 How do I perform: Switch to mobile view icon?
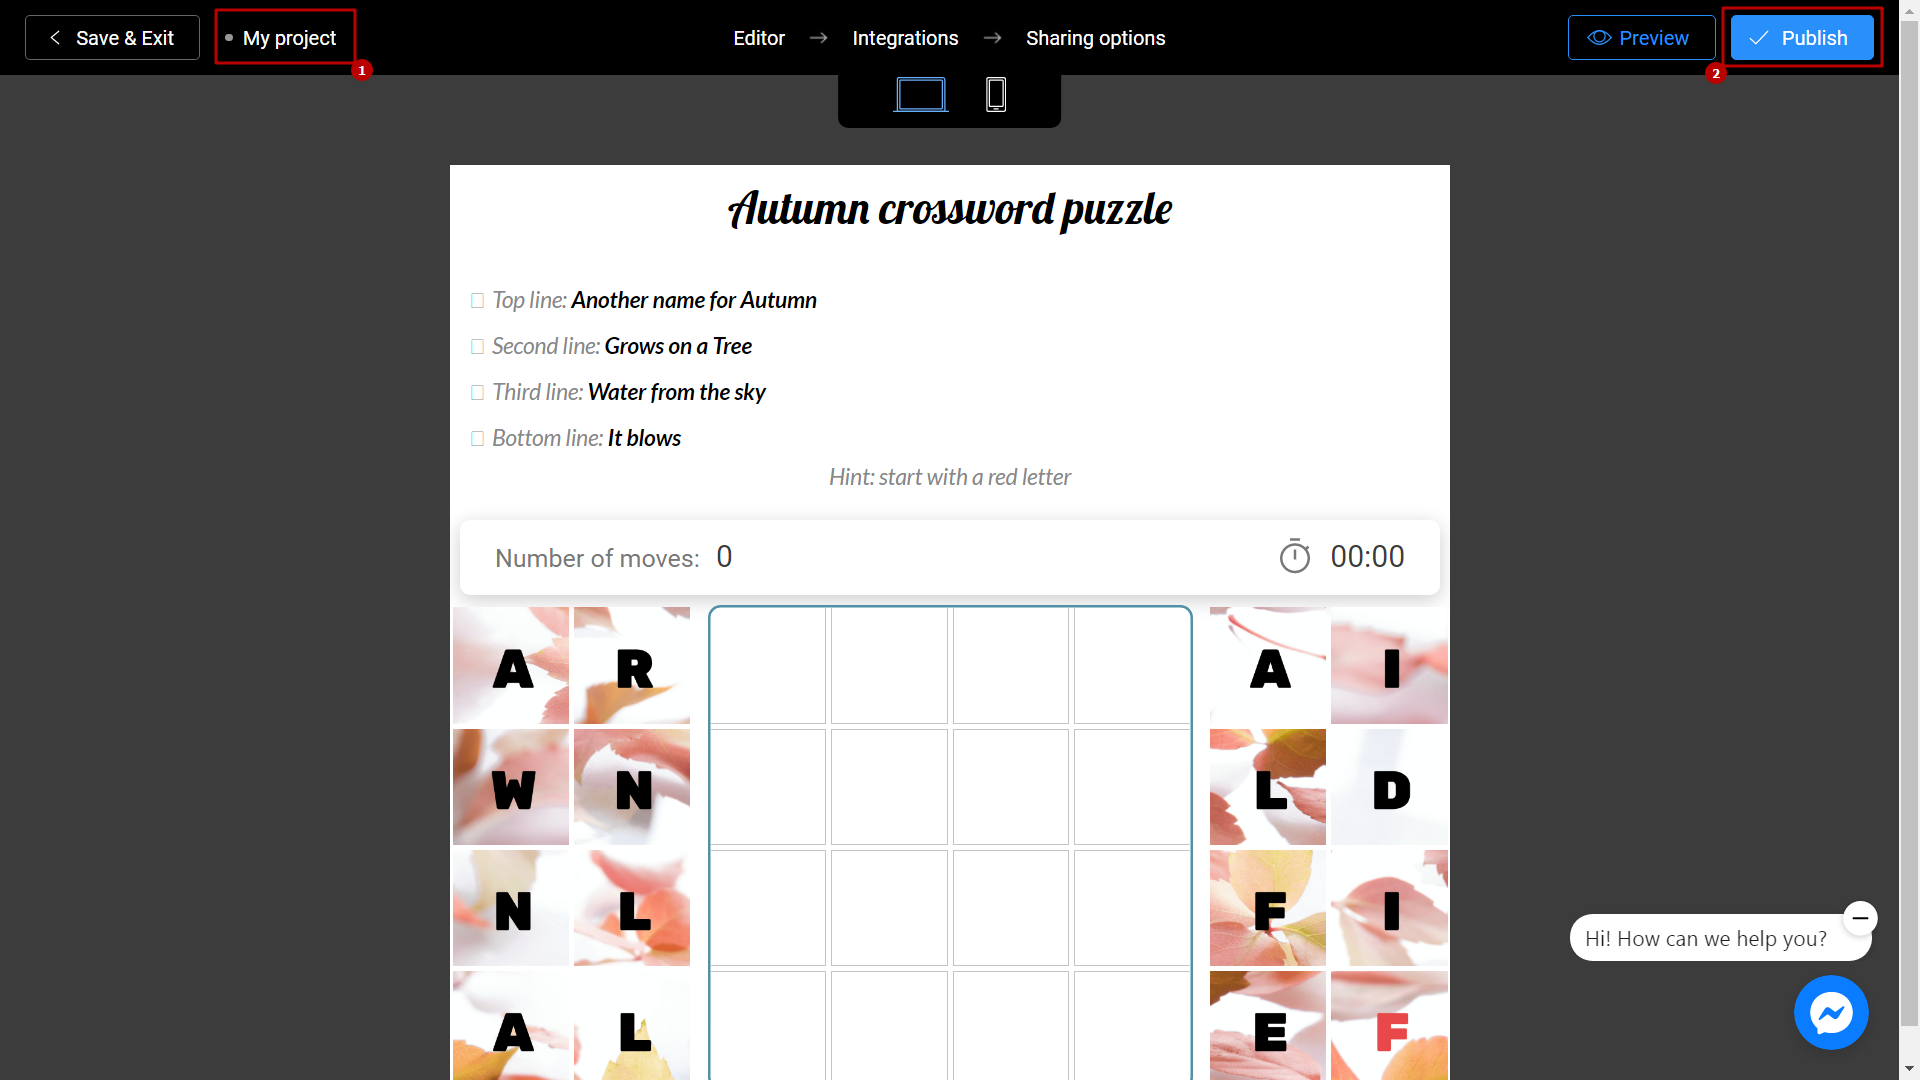point(996,95)
